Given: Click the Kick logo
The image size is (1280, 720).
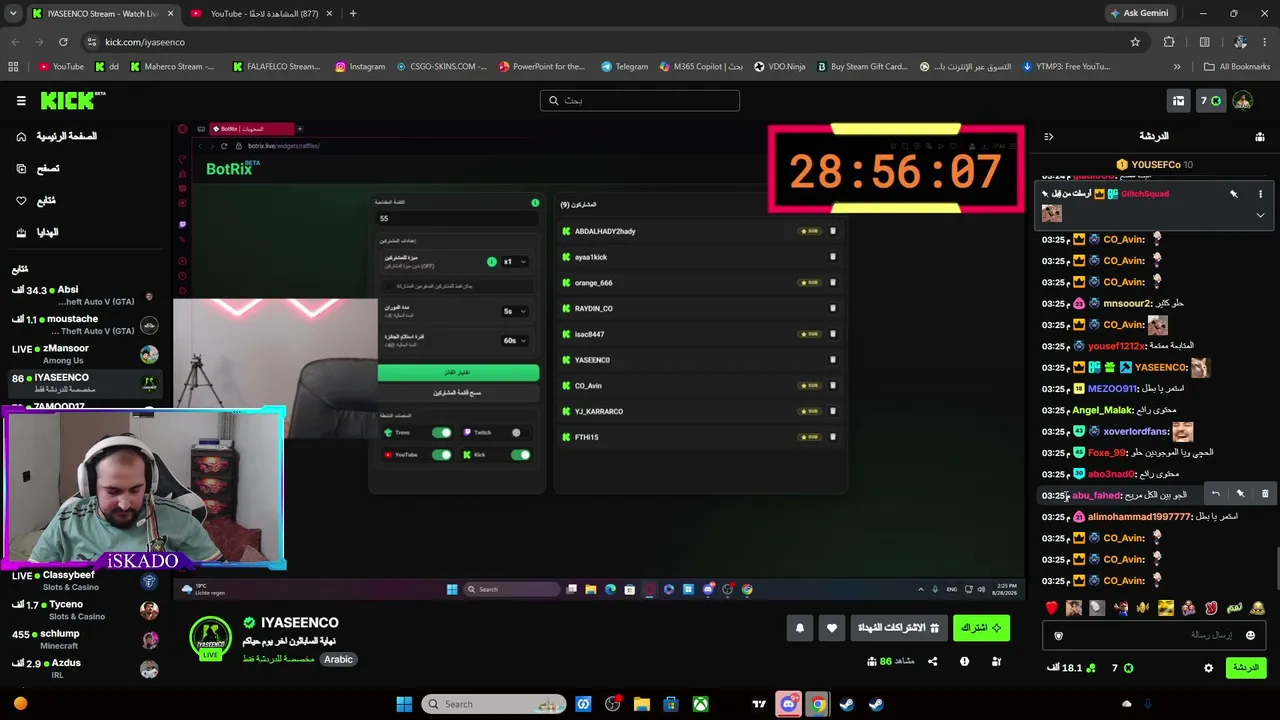Looking at the screenshot, I should tap(73, 100).
